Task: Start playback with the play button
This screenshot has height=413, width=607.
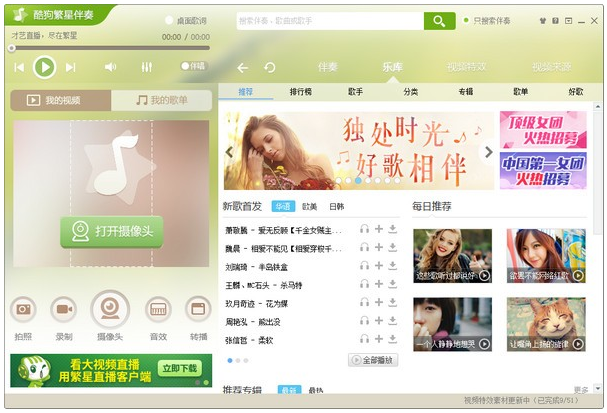Action: tap(45, 67)
